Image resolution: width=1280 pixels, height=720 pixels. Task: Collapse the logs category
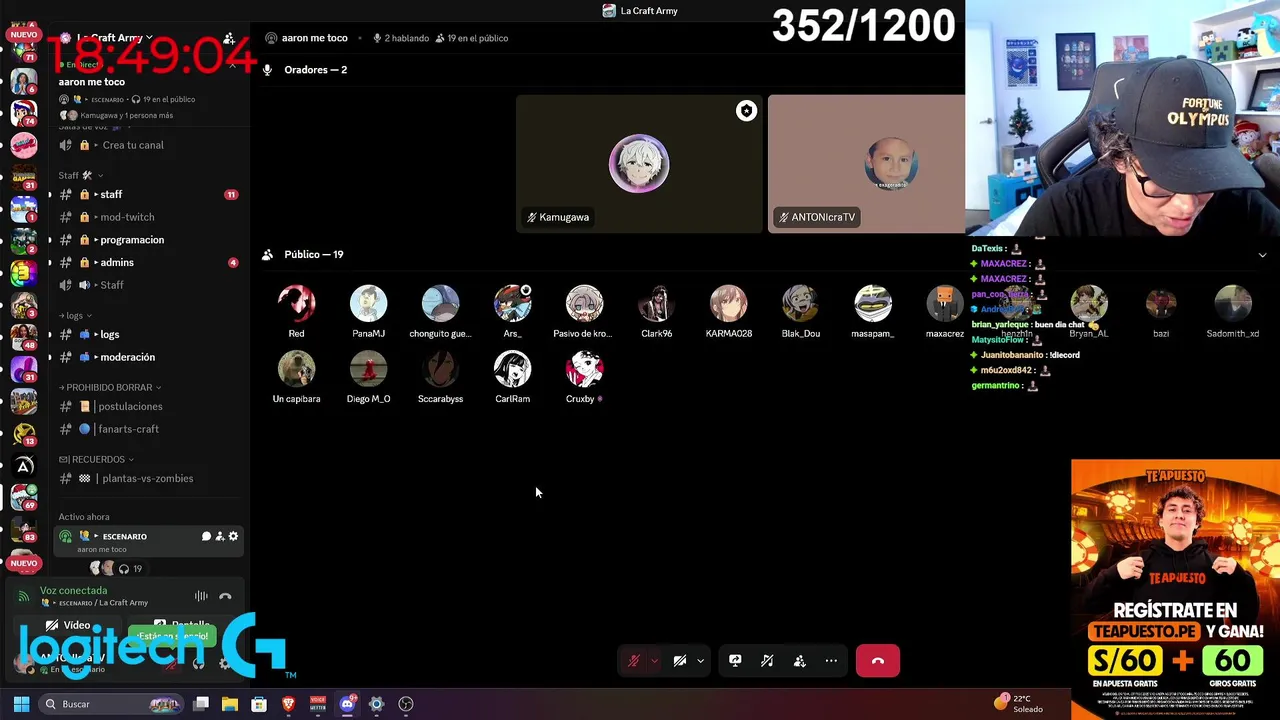[76, 315]
